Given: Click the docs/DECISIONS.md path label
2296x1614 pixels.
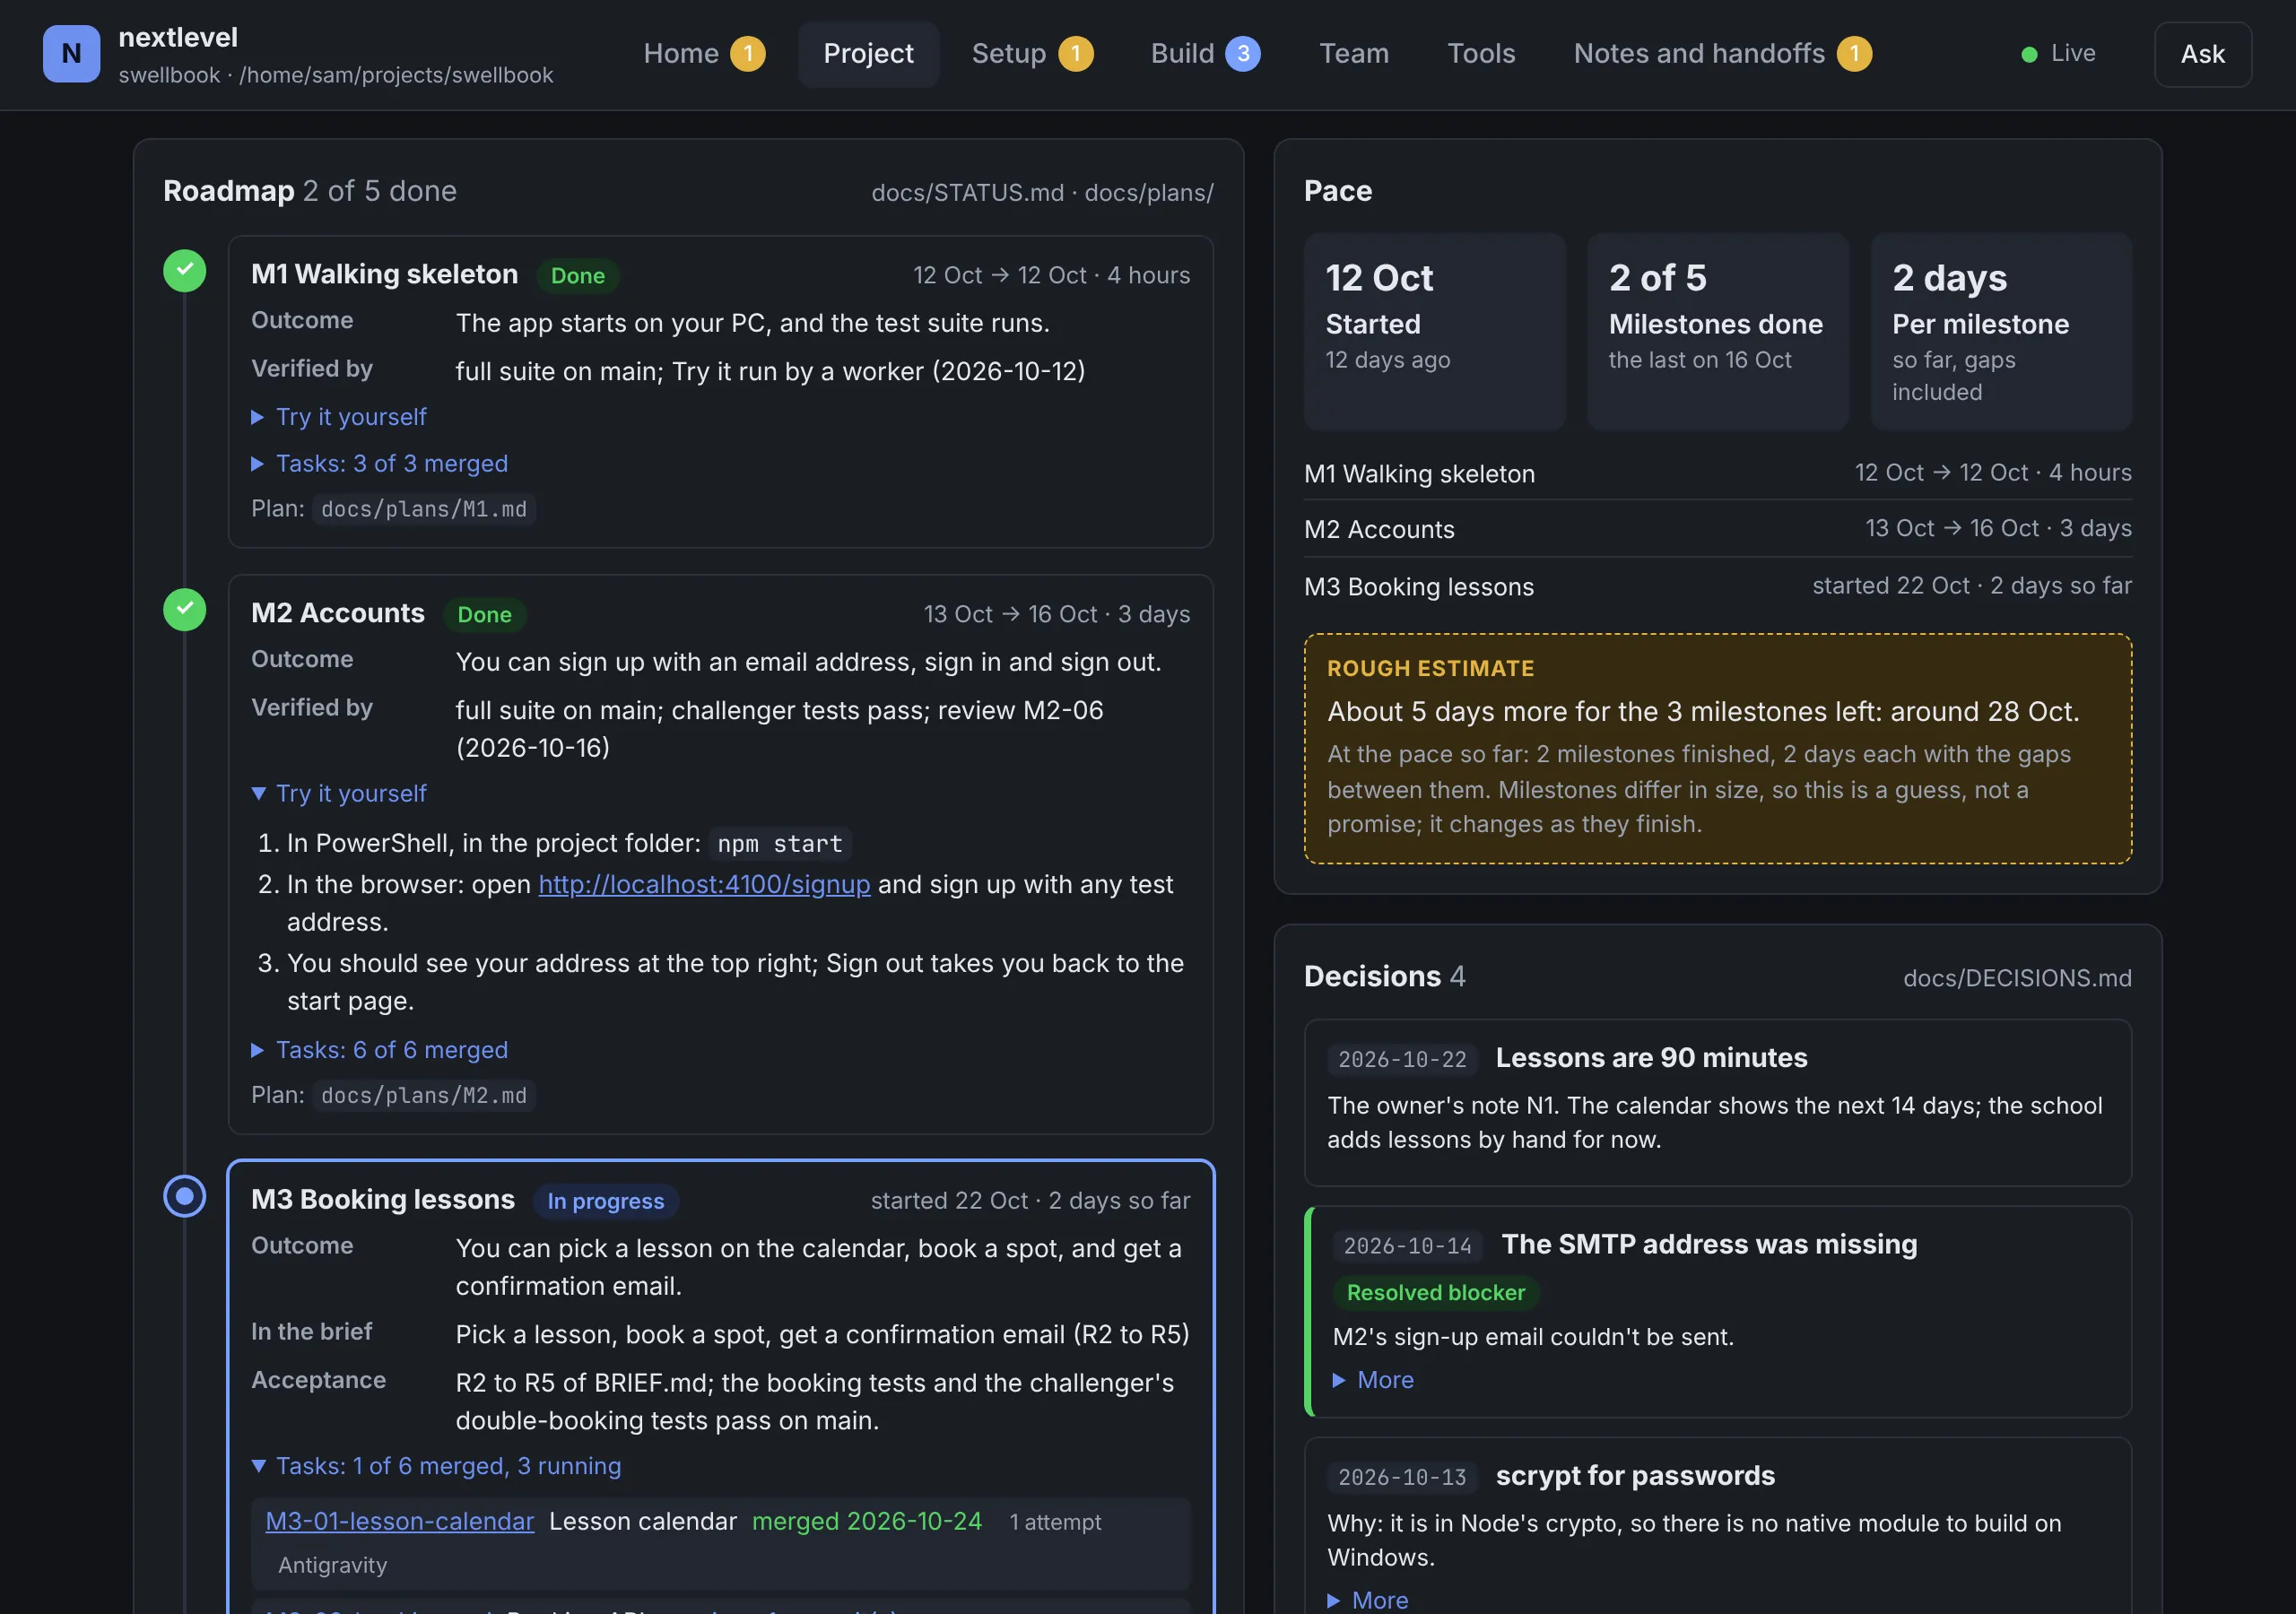Looking at the screenshot, I should (2017, 978).
